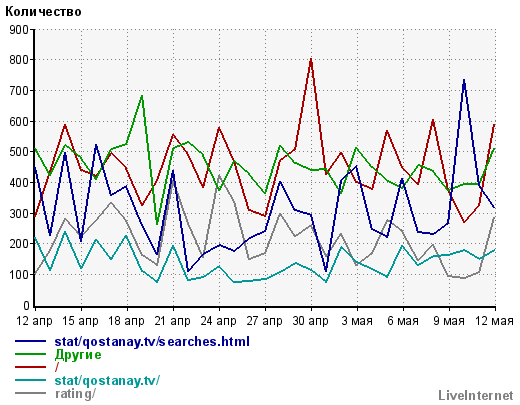Click the 30 апр date label
The height and width of the screenshot is (405, 520).
tap(310, 321)
